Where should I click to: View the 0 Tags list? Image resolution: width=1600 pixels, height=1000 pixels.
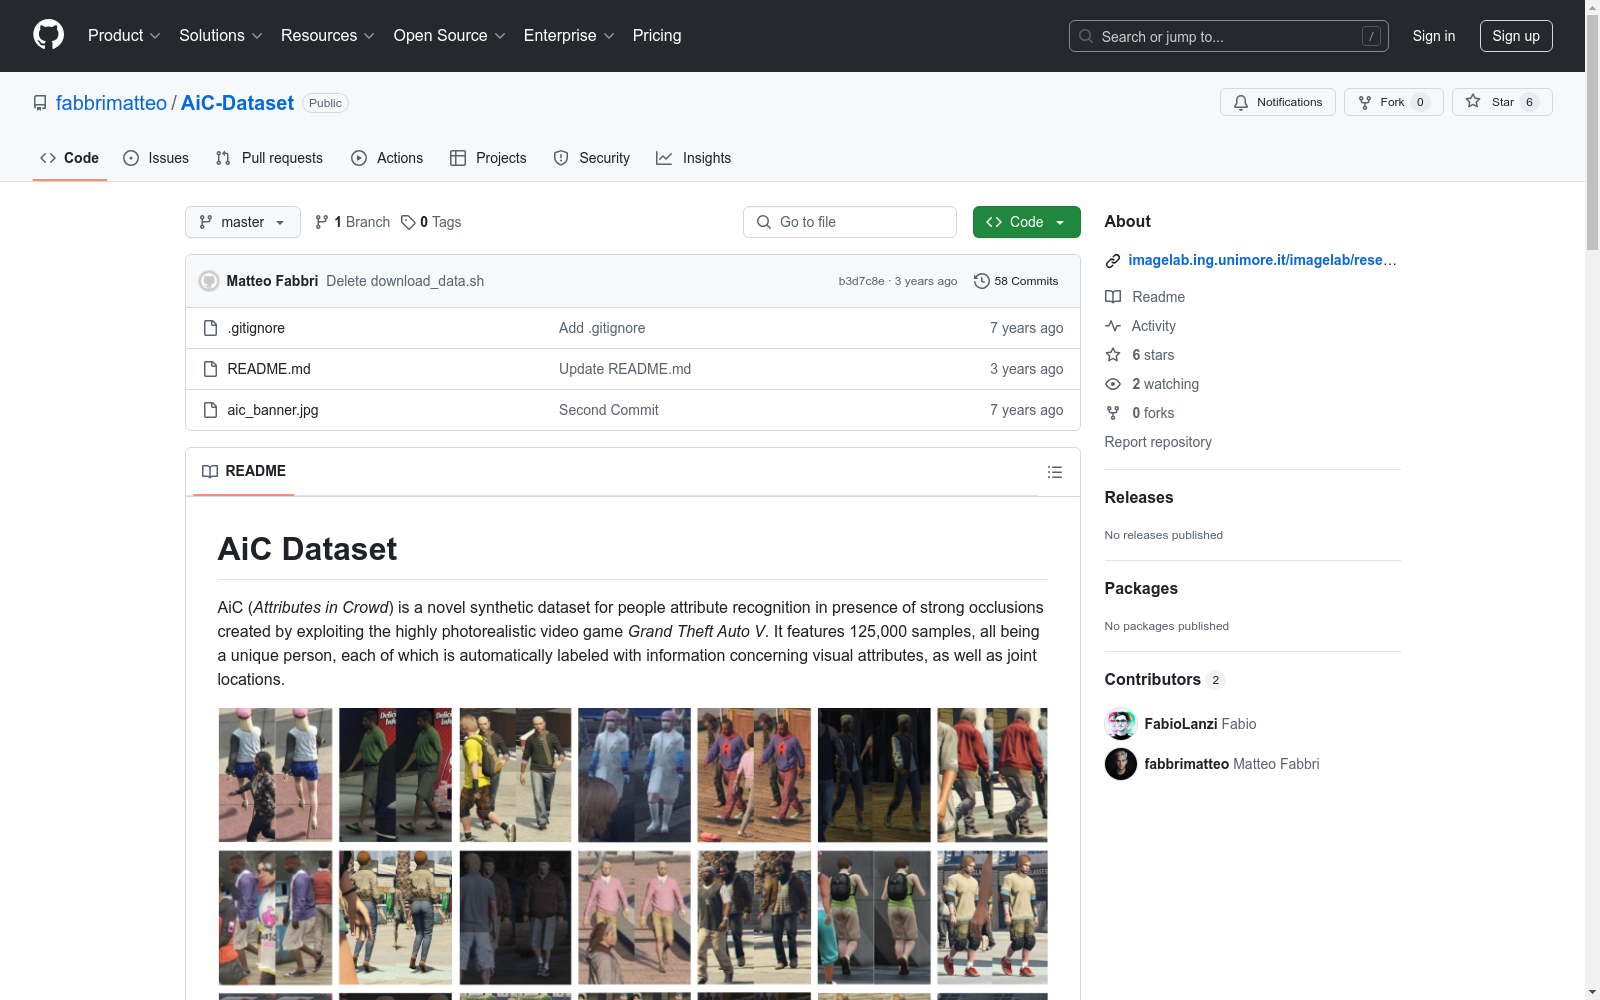[431, 222]
